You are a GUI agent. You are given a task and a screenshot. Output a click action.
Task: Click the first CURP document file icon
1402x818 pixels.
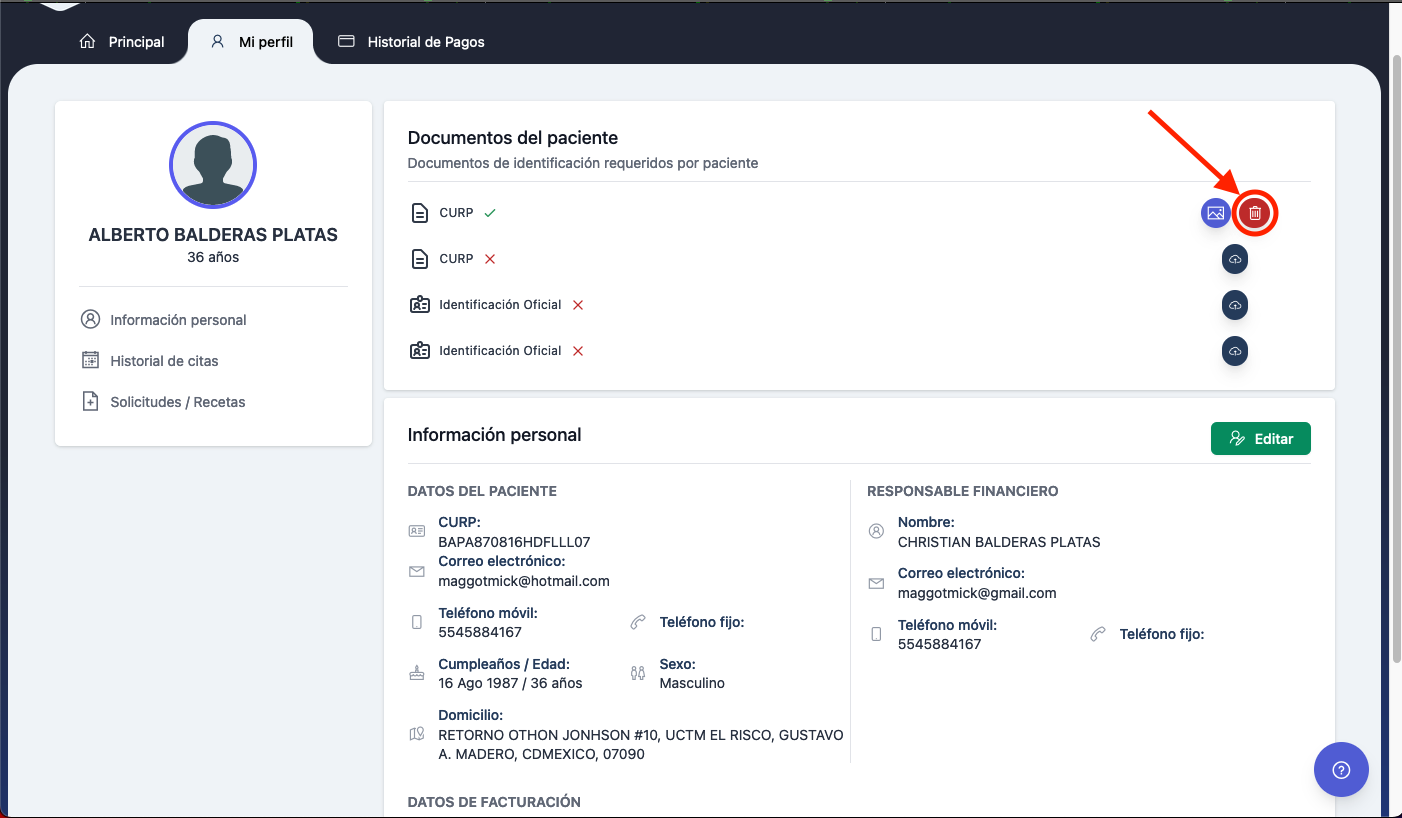click(x=420, y=213)
